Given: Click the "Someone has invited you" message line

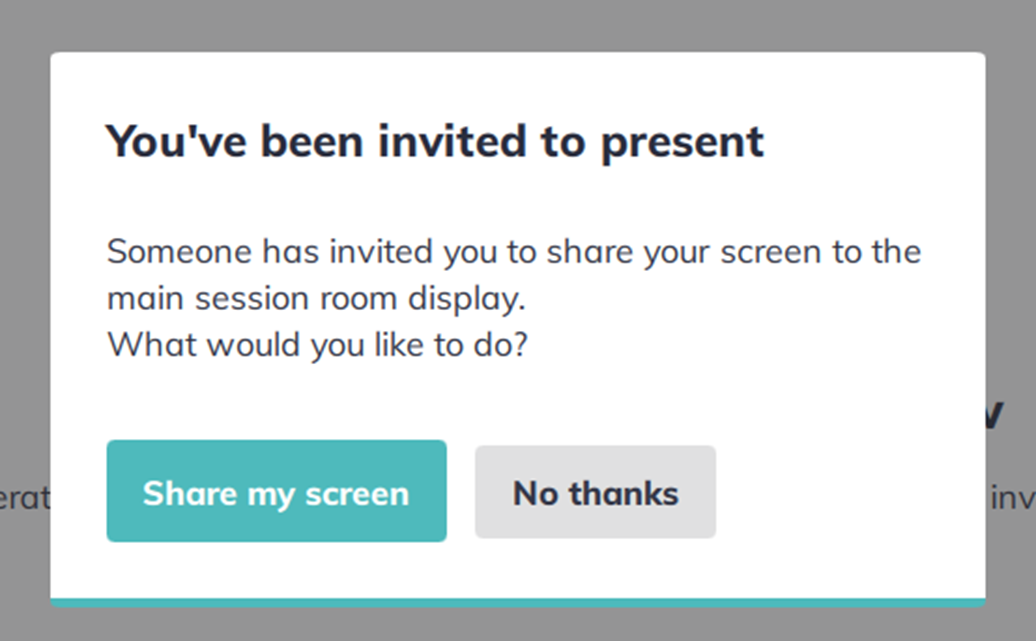Looking at the screenshot, I should point(513,251).
